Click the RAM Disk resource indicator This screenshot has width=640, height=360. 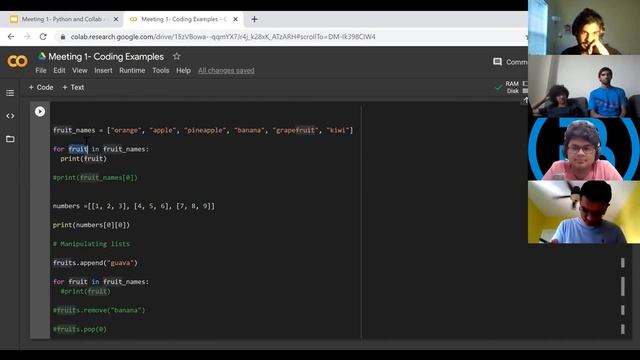(512, 87)
